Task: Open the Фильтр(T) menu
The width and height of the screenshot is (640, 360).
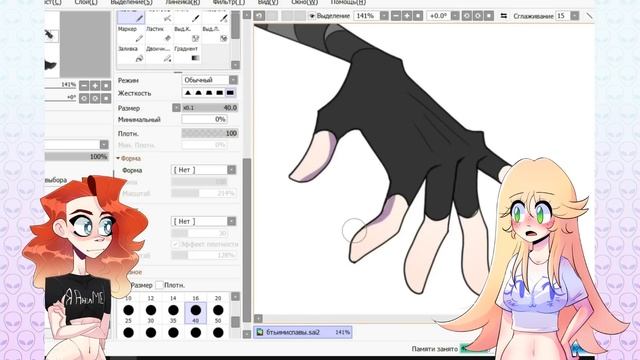Action: [x=229, y=2]
